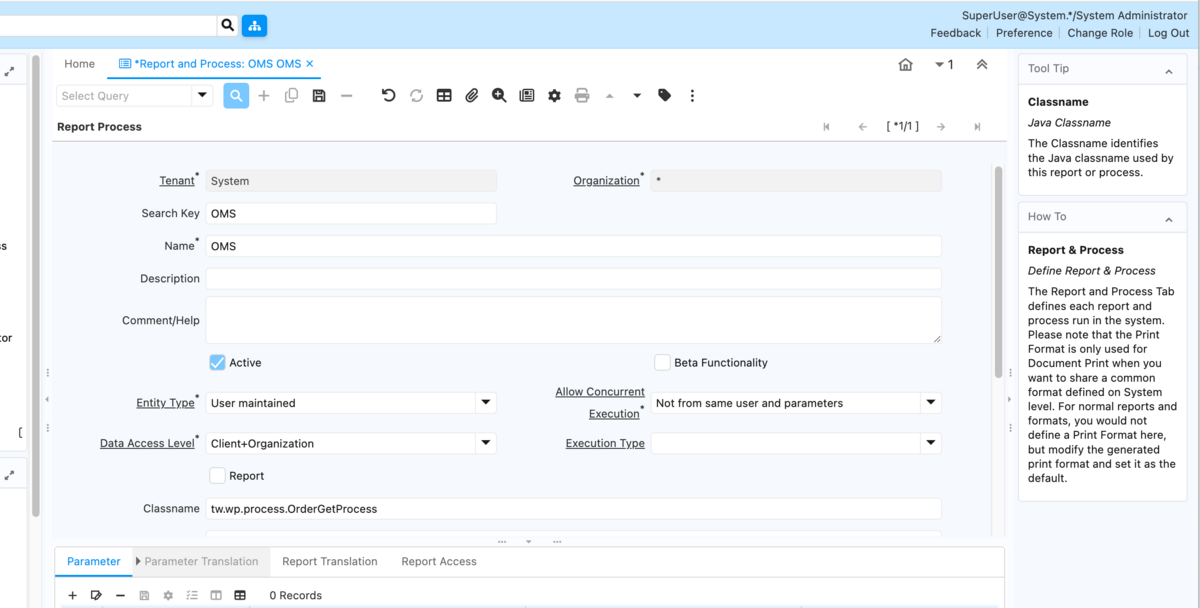1200x608 pixels.
Task: Open the Attachment paperclip icon
Action: (x=472, y=96)
